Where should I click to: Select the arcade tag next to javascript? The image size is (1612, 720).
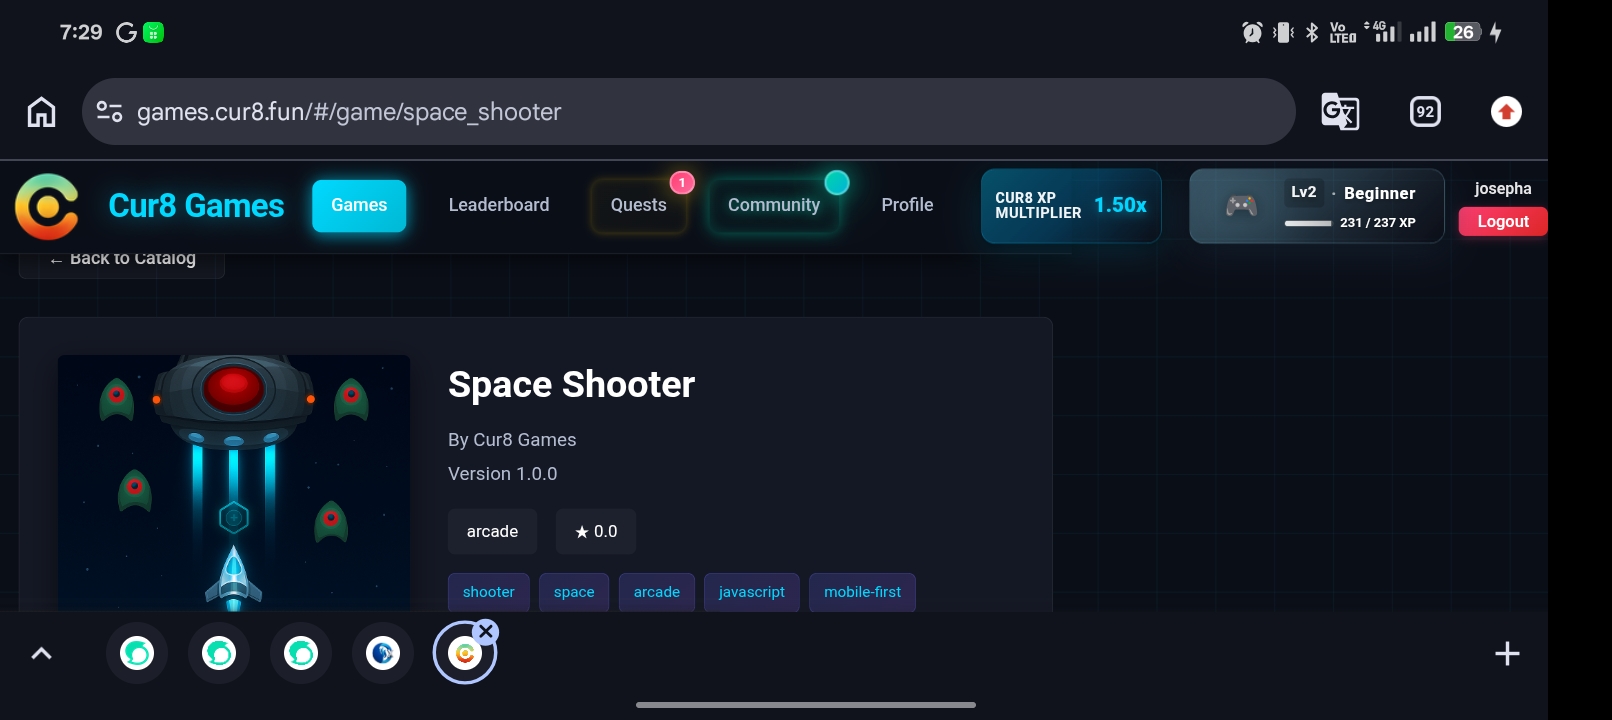tap(657, 592)
